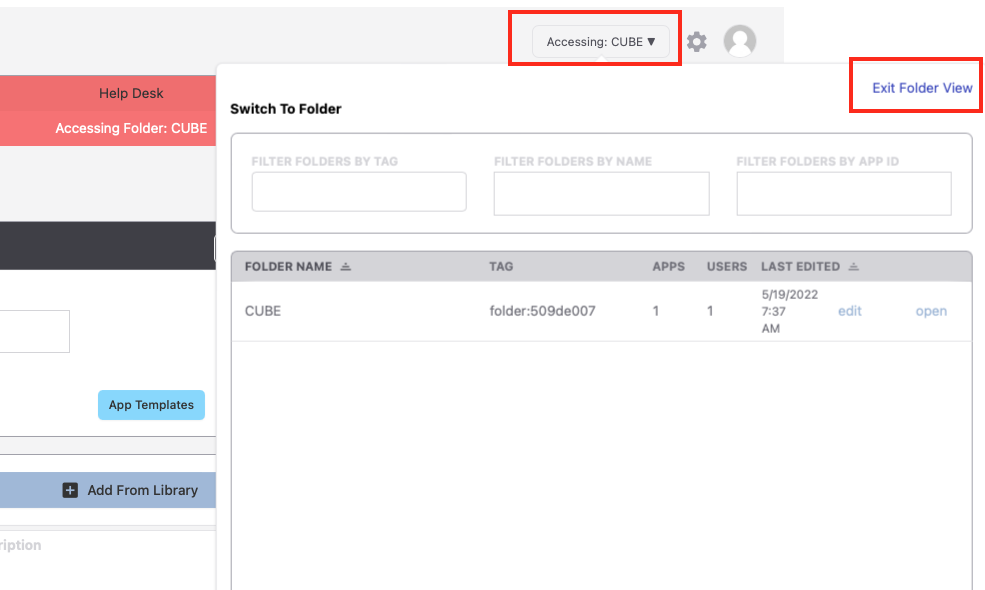Select the CUBE folder name in the table
The height and width of the screenshot is (590, 985).
(263, 311)
